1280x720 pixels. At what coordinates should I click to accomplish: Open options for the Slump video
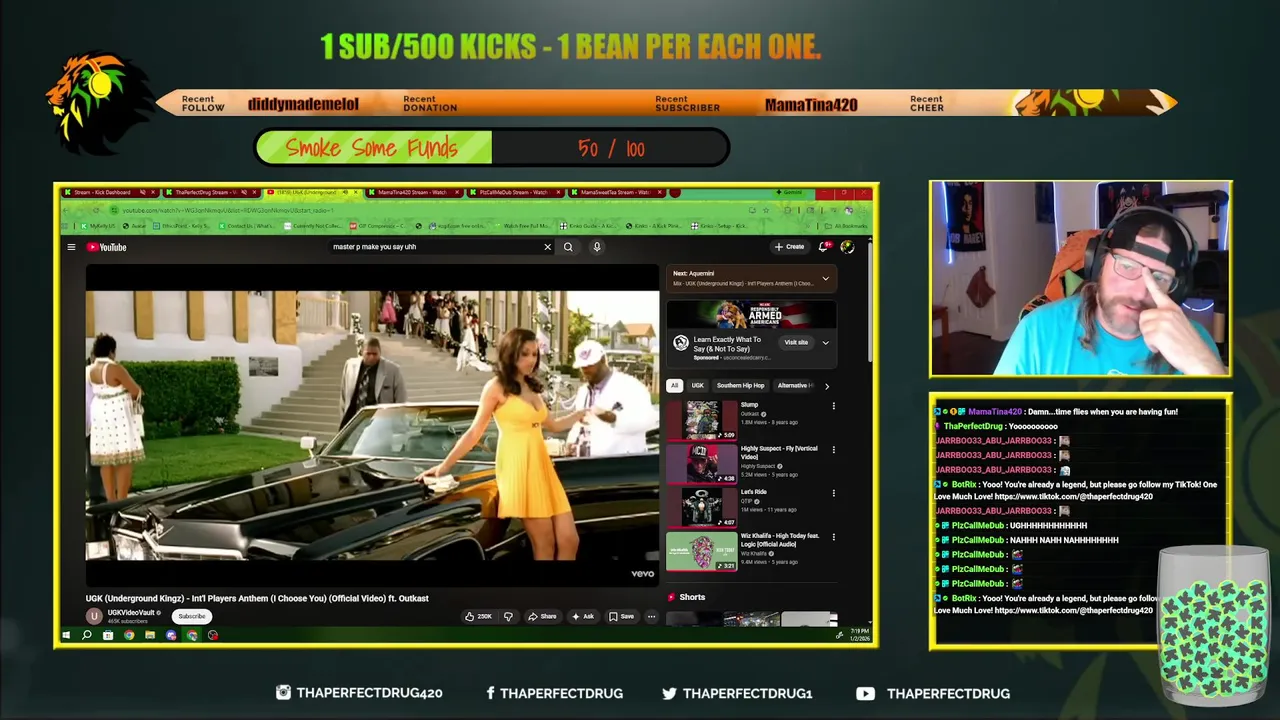point(833,406)
